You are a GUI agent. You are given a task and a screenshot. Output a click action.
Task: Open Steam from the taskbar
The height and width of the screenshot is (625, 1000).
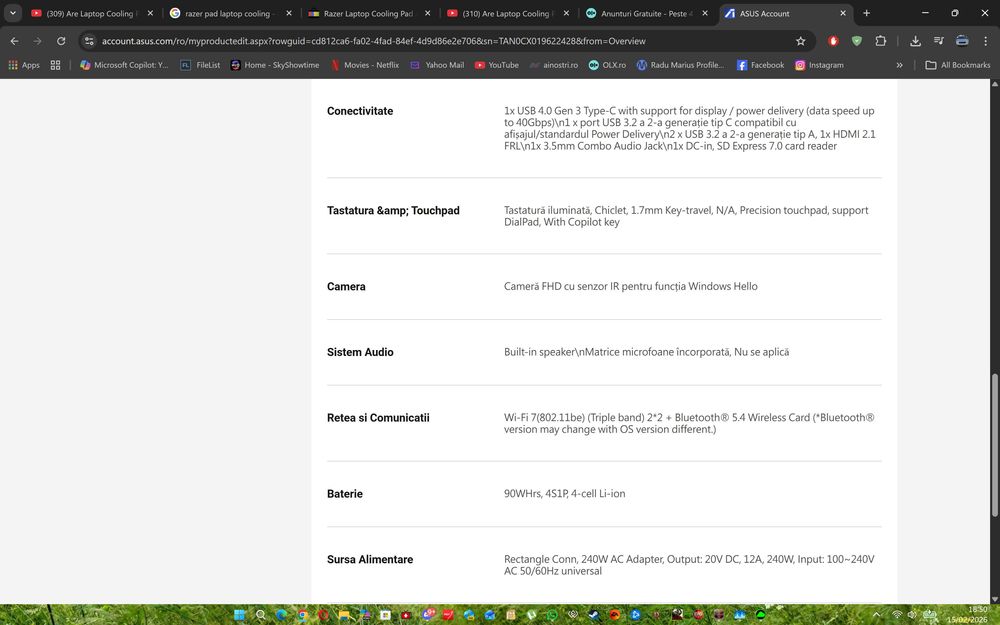pos(593,615)
